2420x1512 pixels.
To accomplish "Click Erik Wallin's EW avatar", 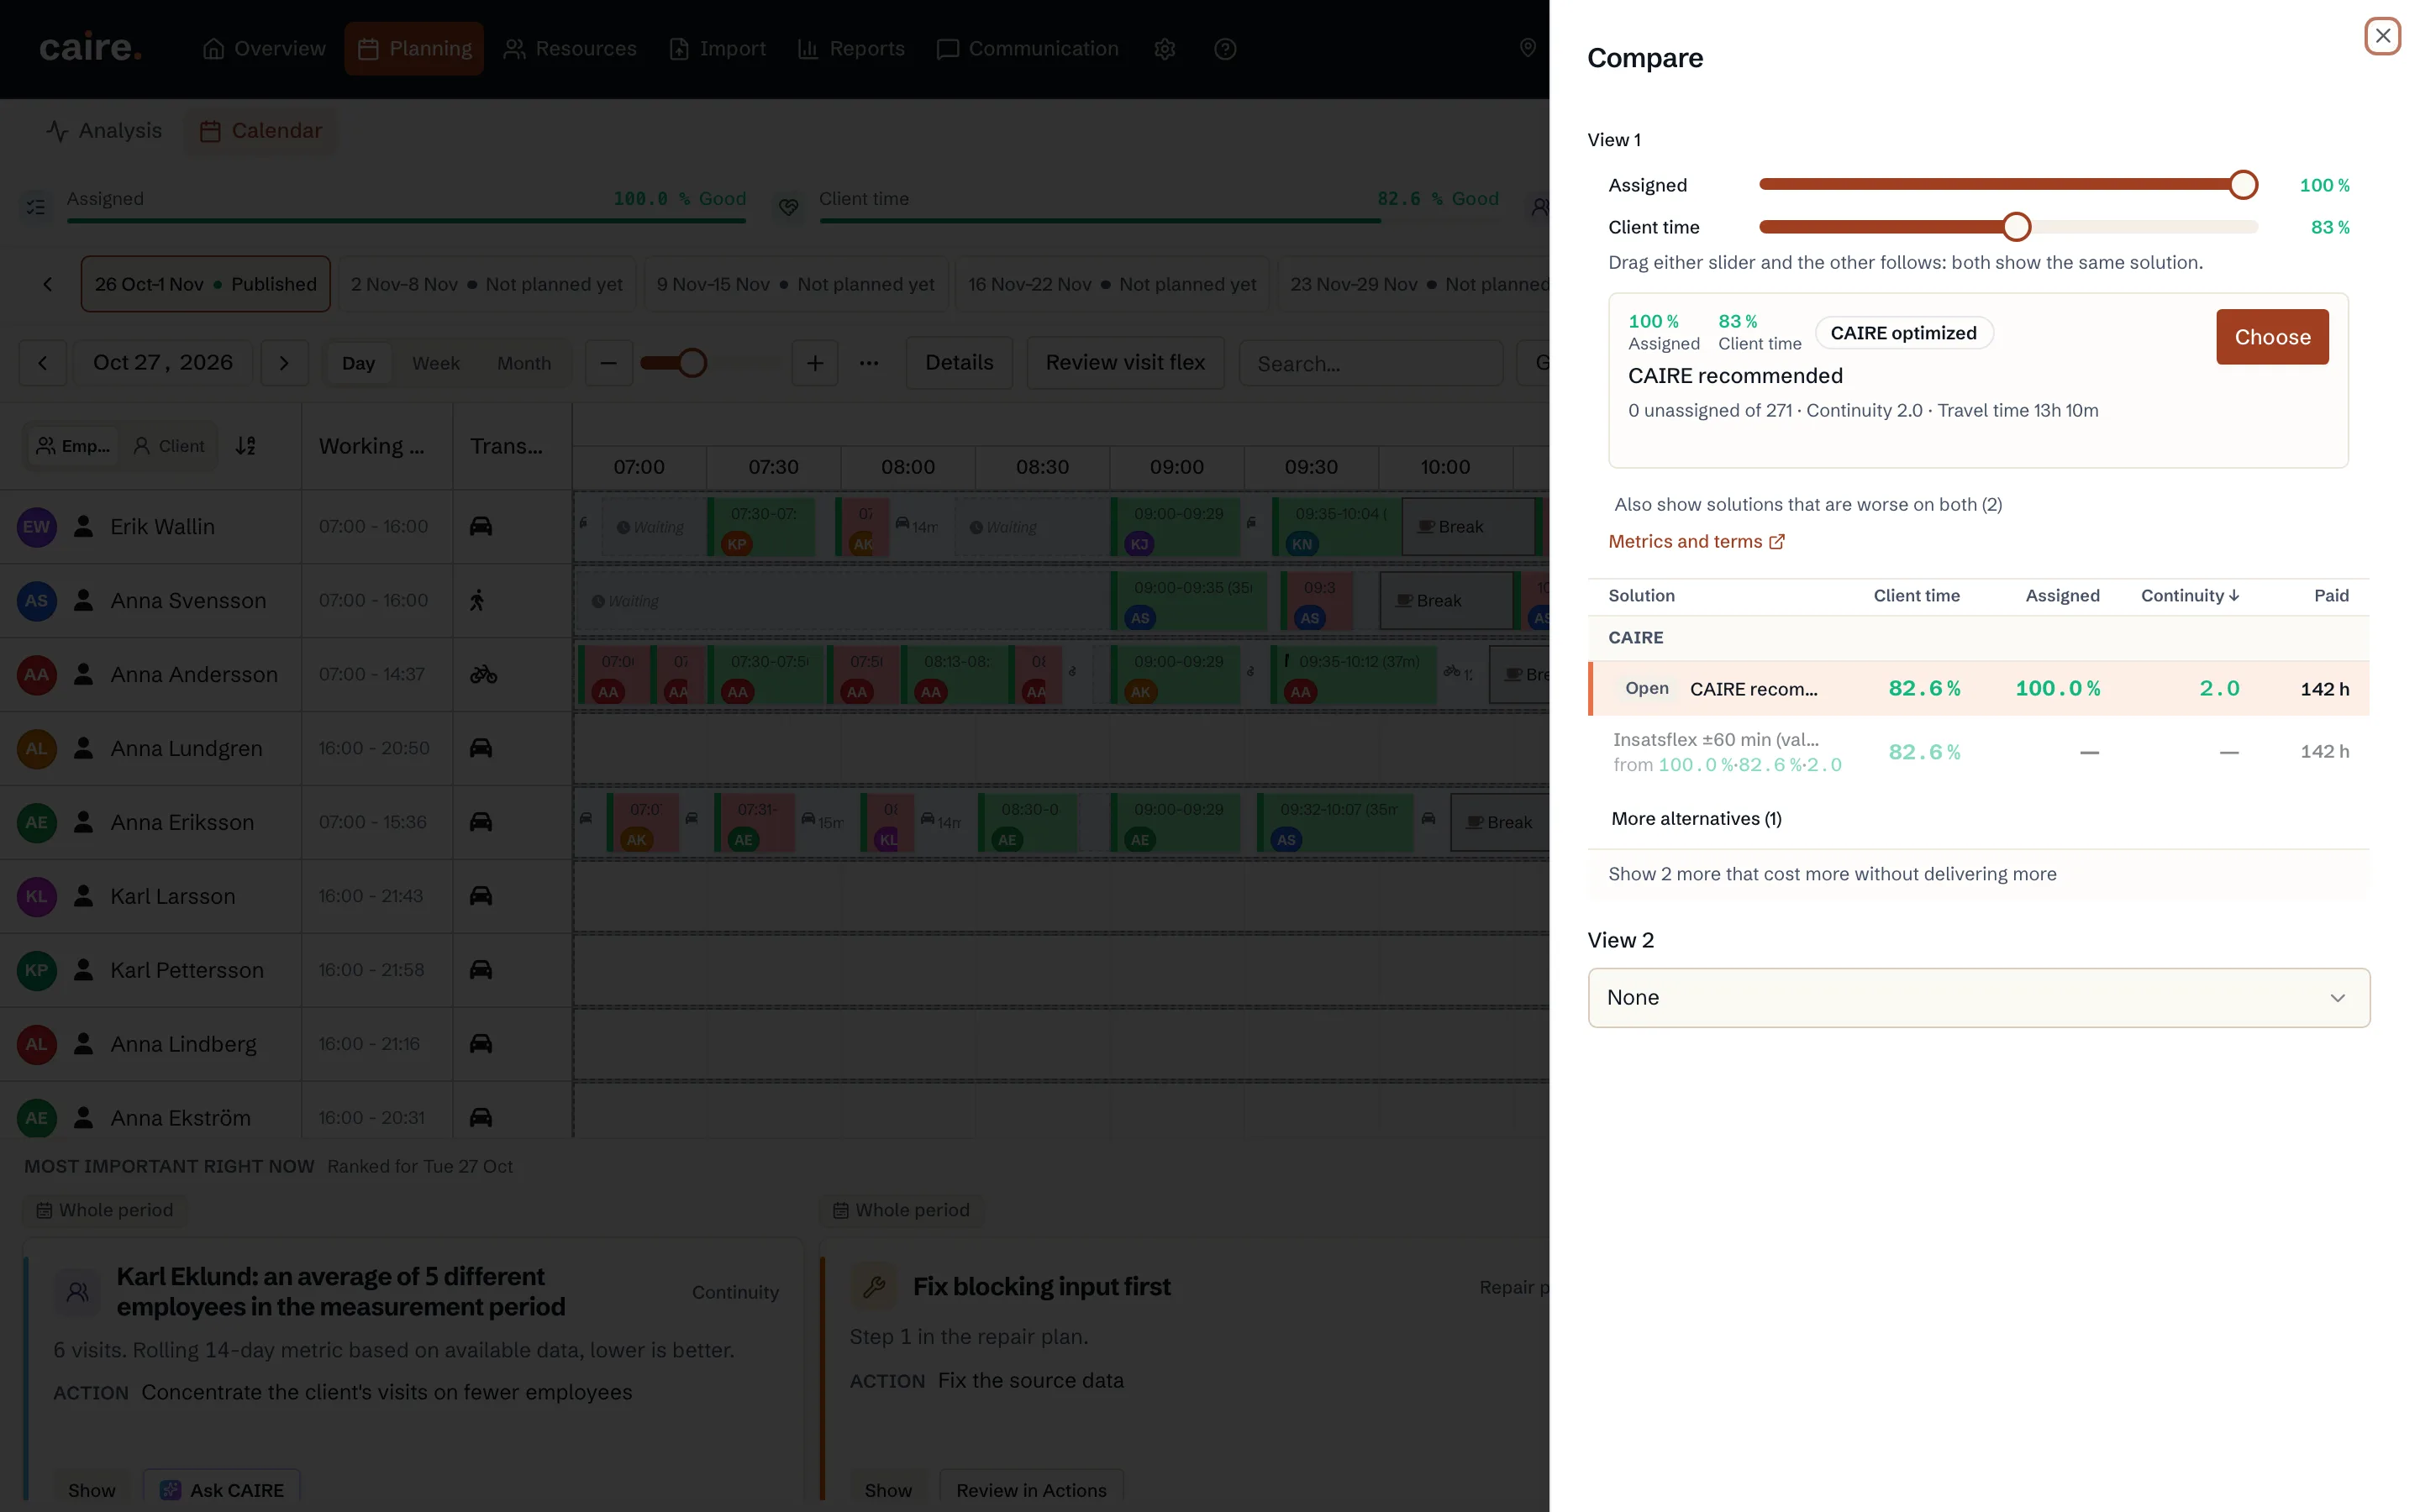I will pyautogui.click(x=36, y=527).
